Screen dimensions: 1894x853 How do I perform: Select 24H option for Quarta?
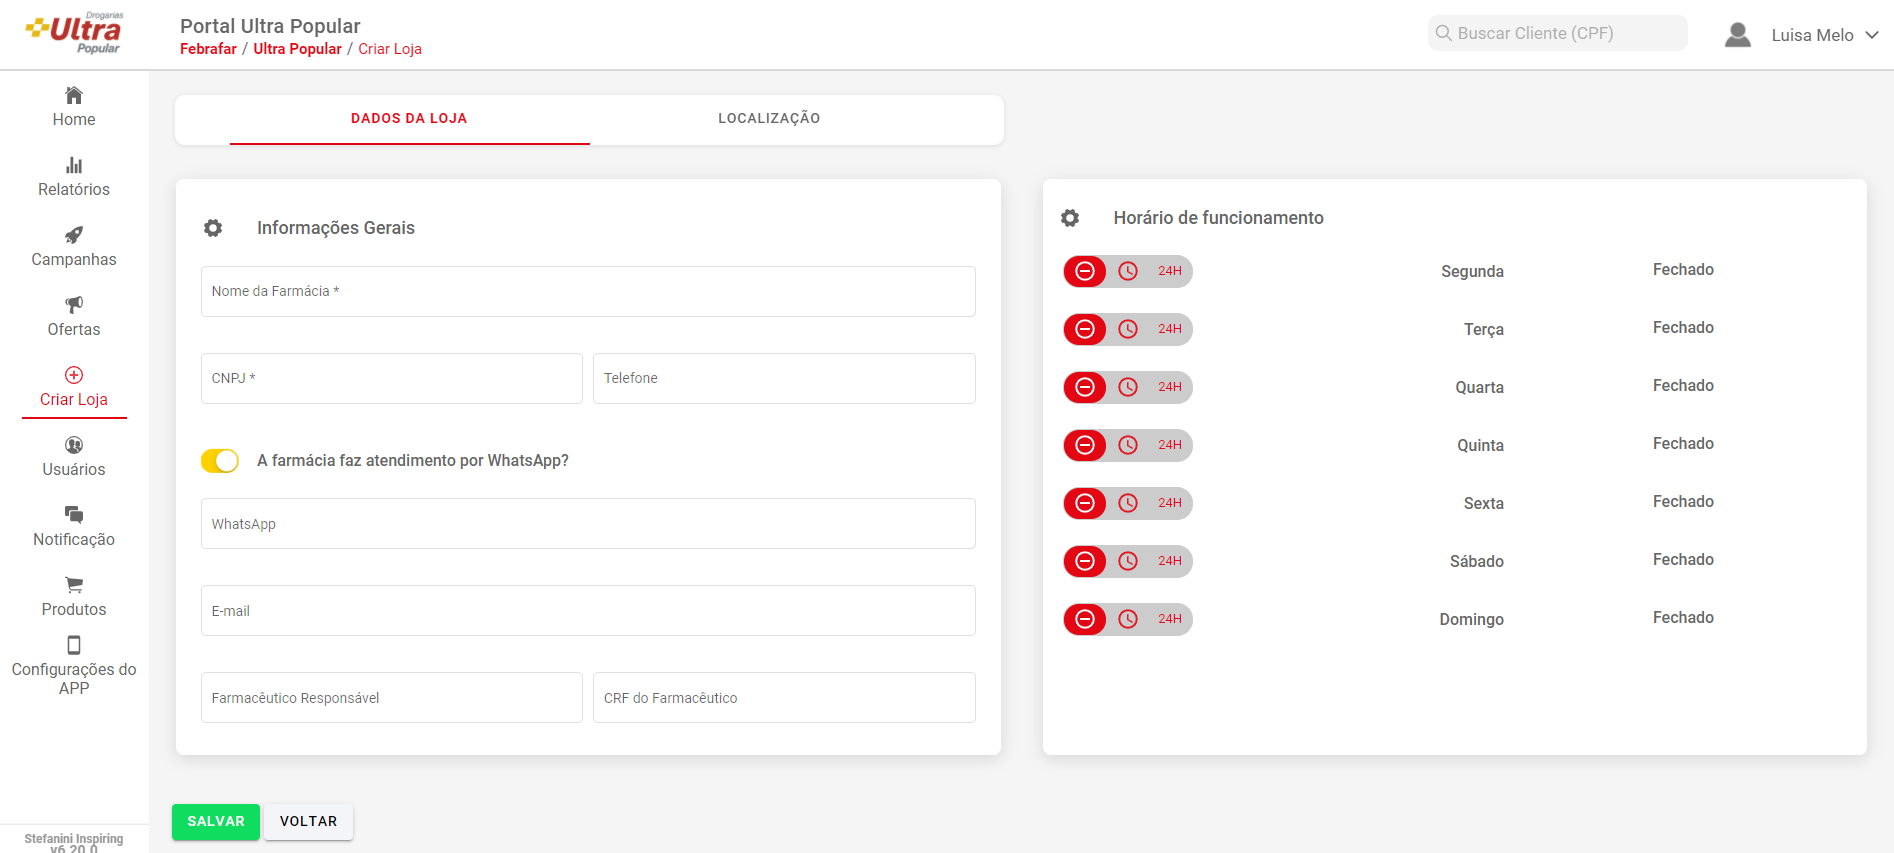(1170, 387)
